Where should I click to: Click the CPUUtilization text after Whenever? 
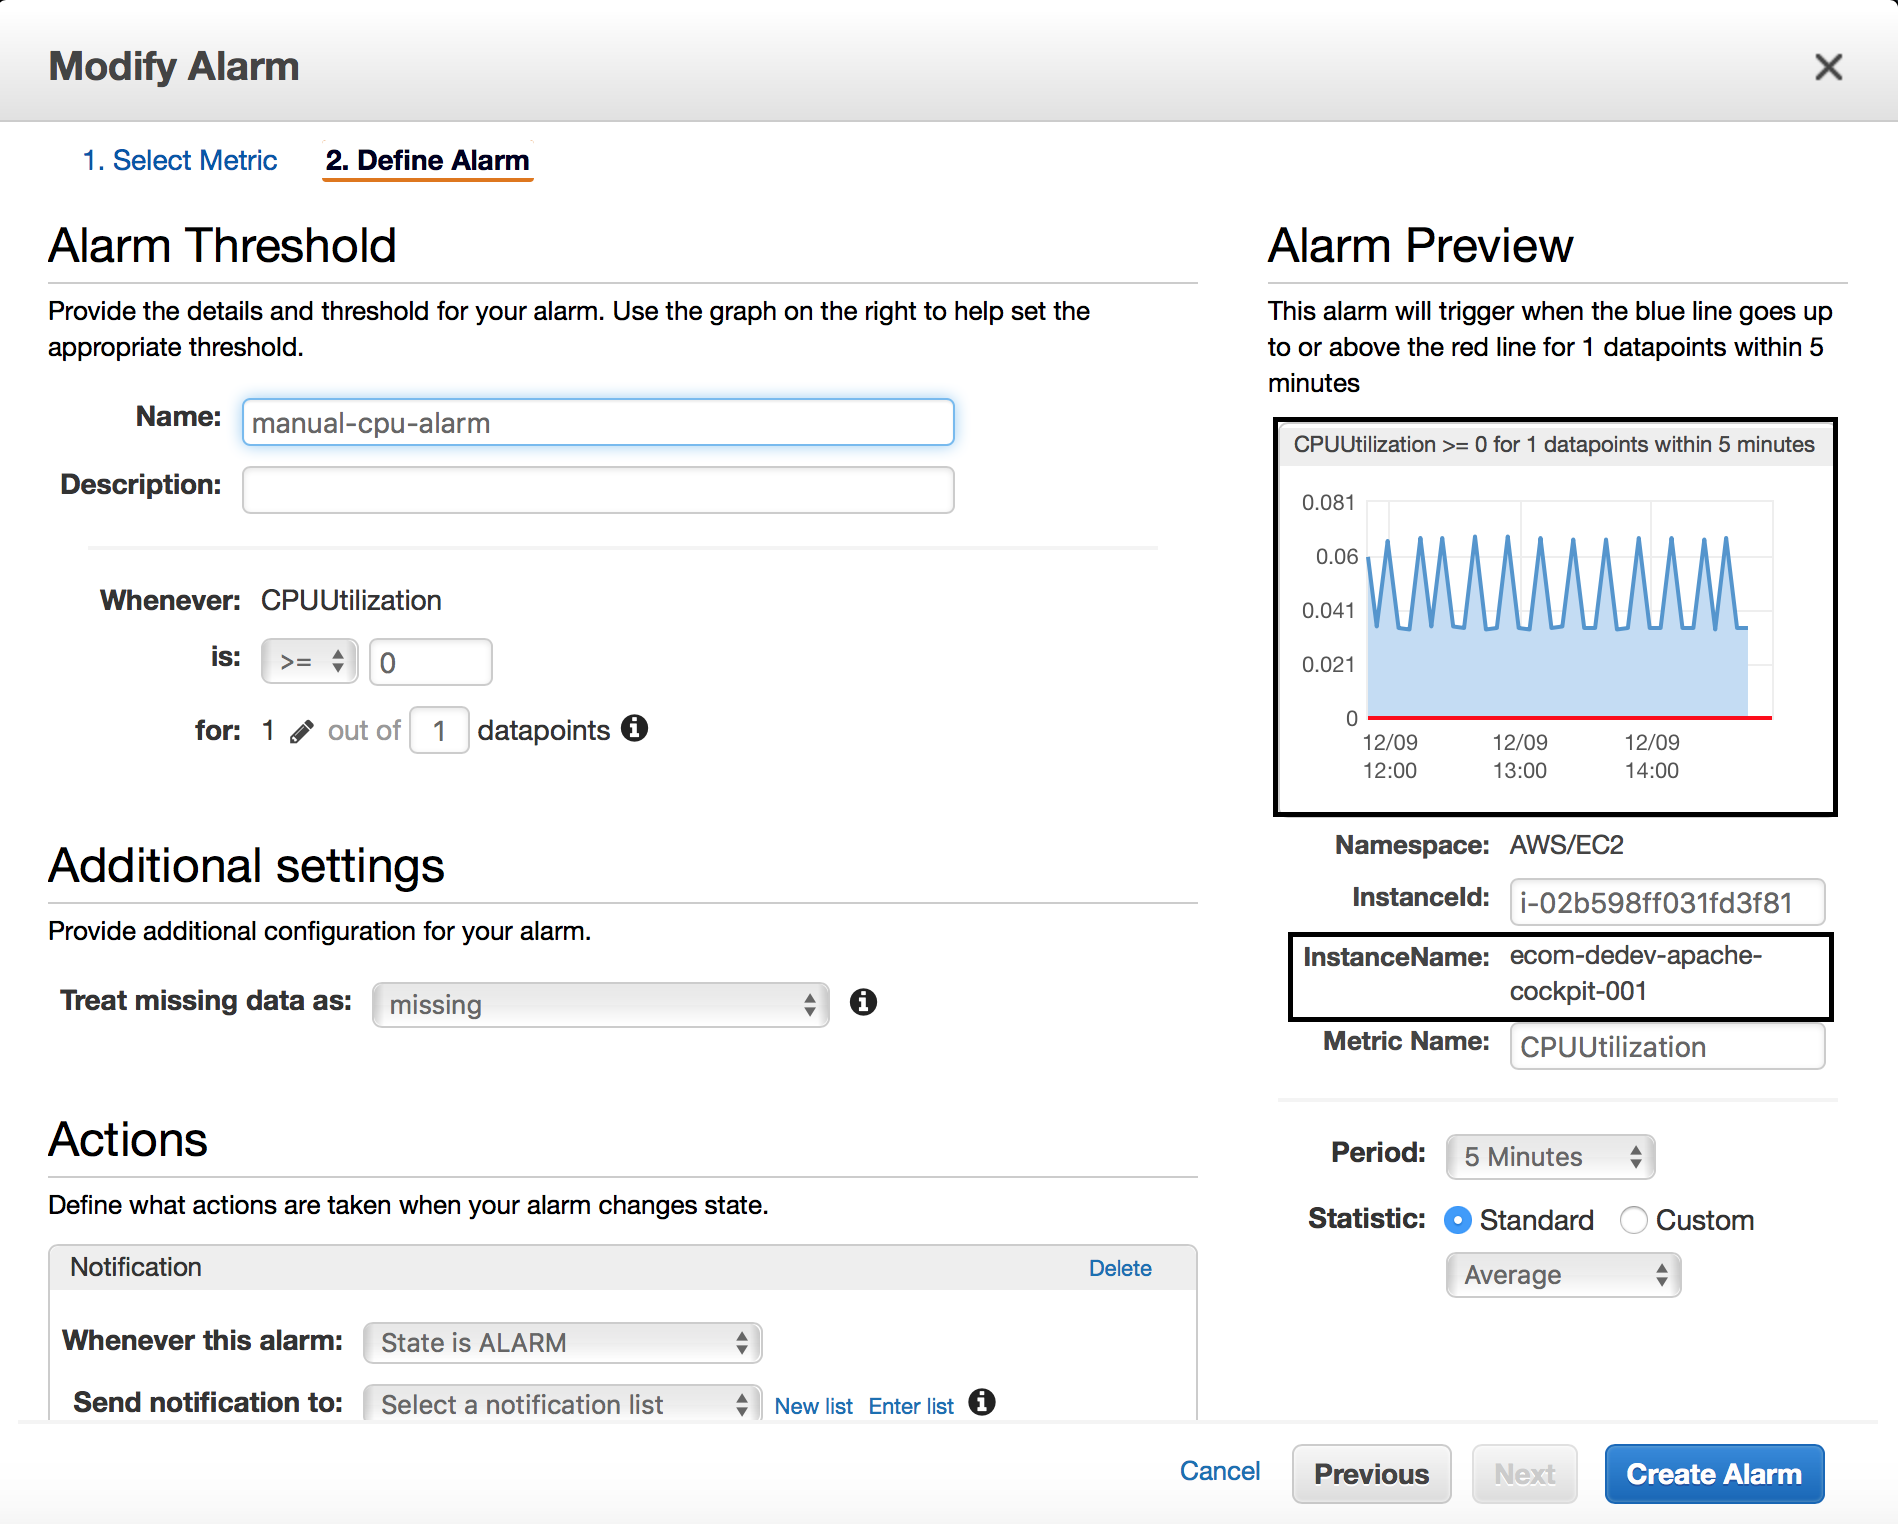tap(351, 600)
